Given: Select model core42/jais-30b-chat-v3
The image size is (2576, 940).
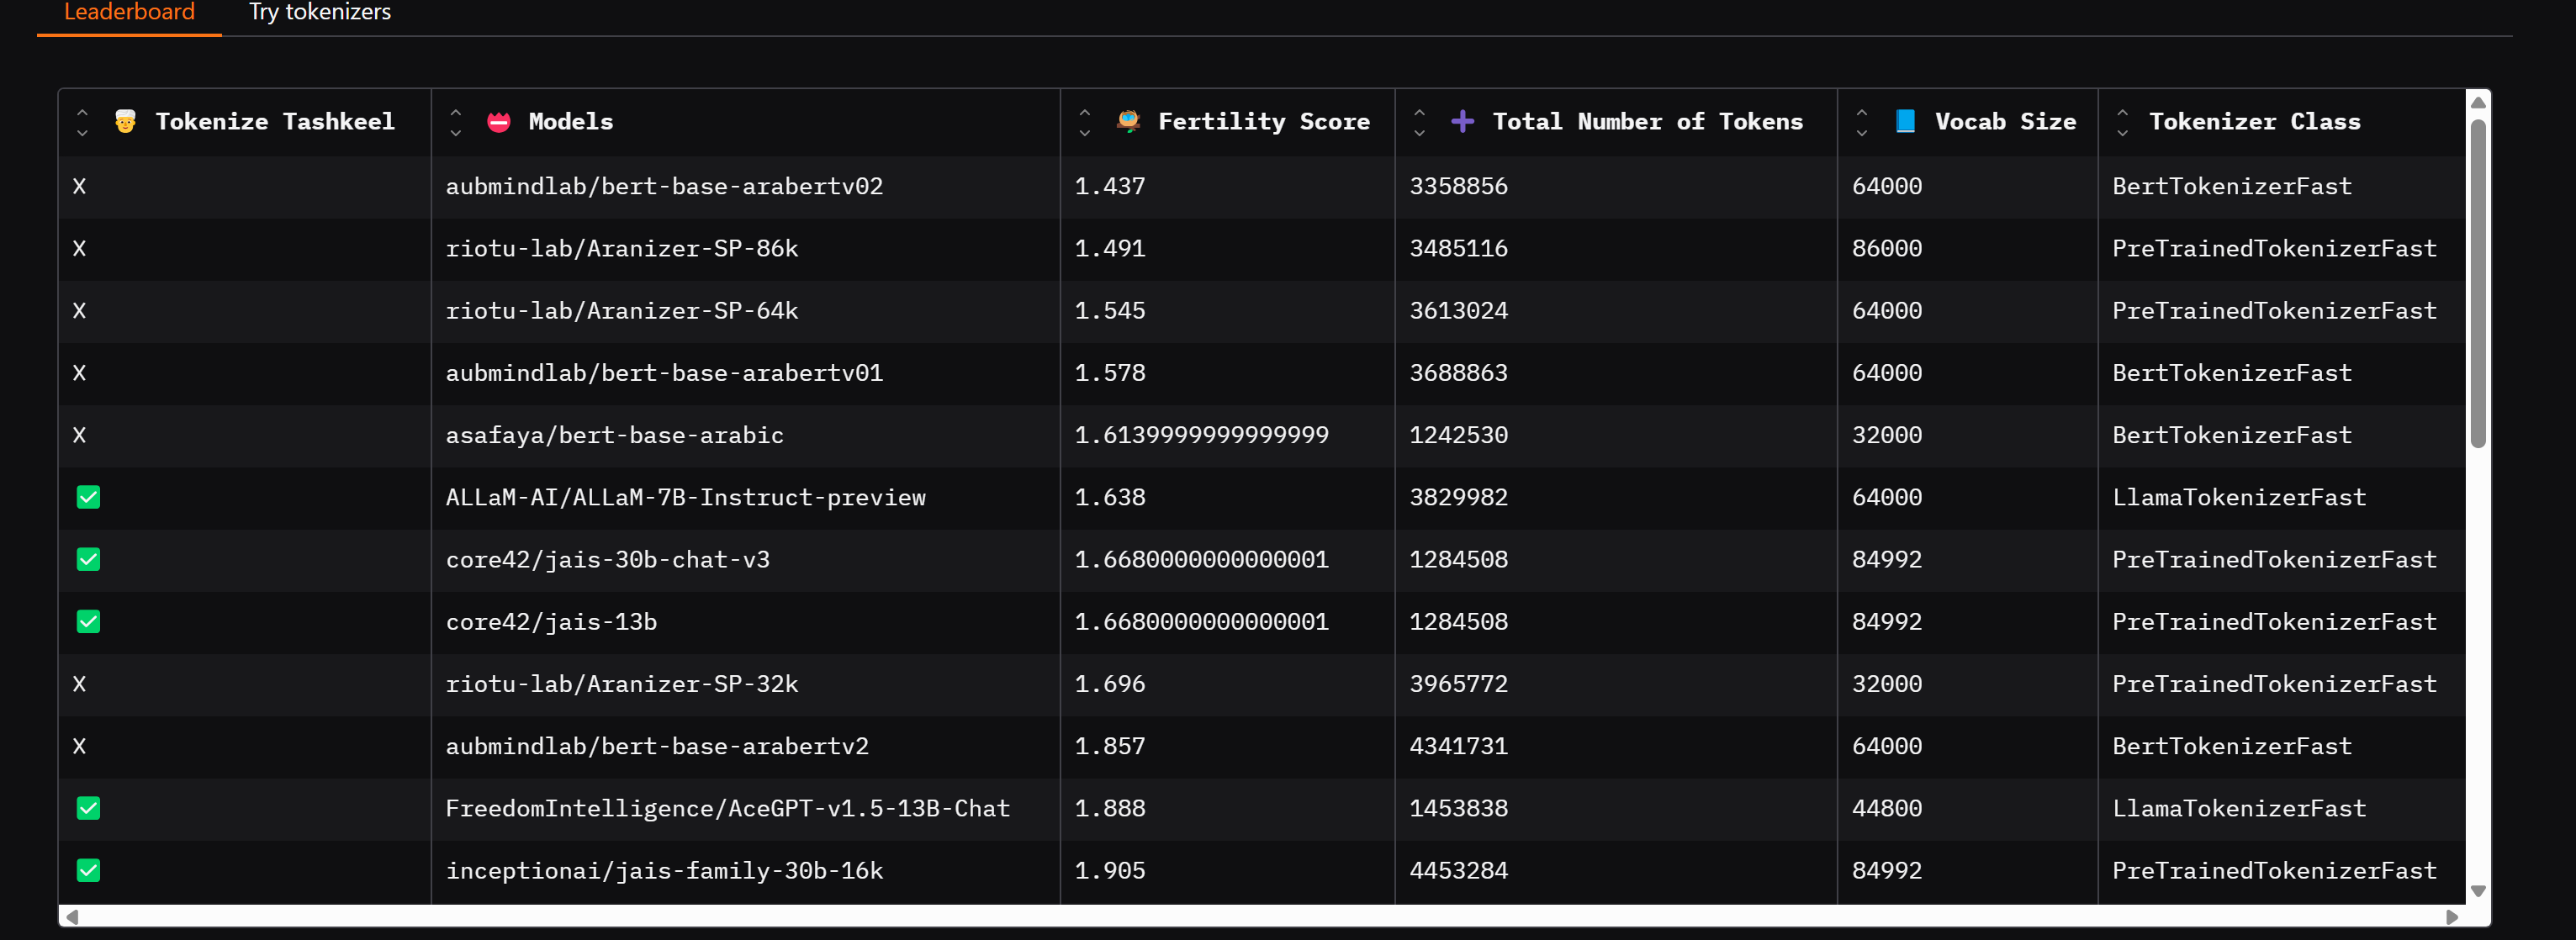Looking at the screenshot, I should click(x=607, y=559).
